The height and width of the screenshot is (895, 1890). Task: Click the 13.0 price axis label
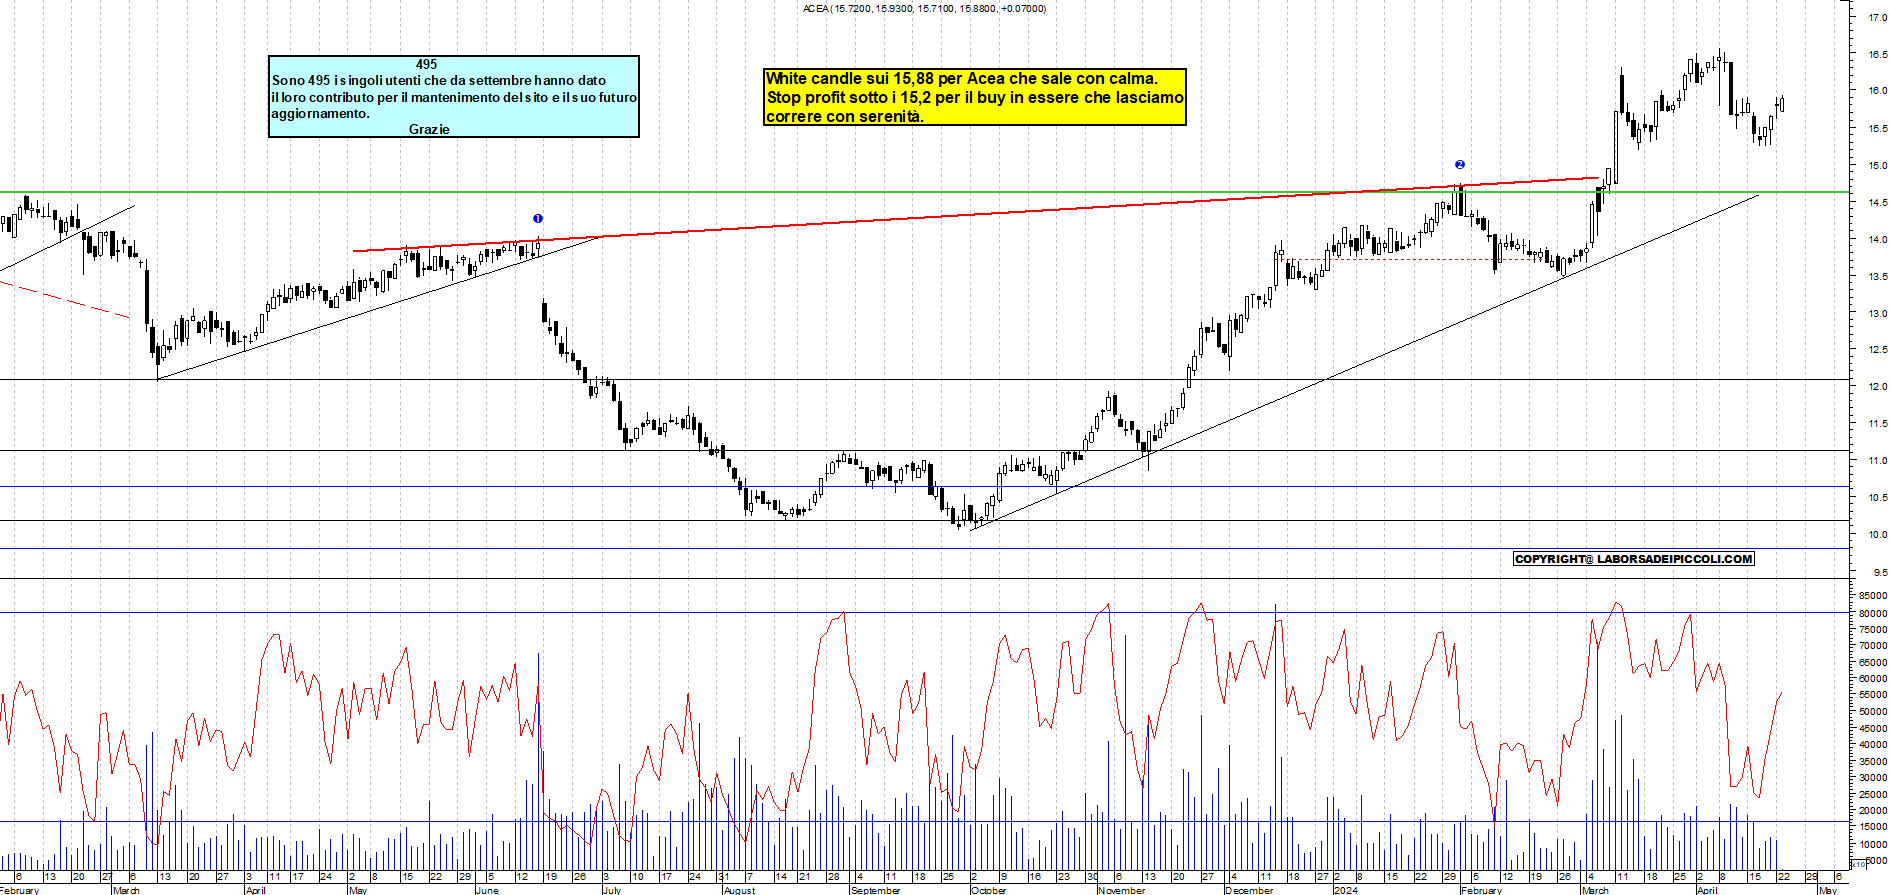coord(1878,313)
